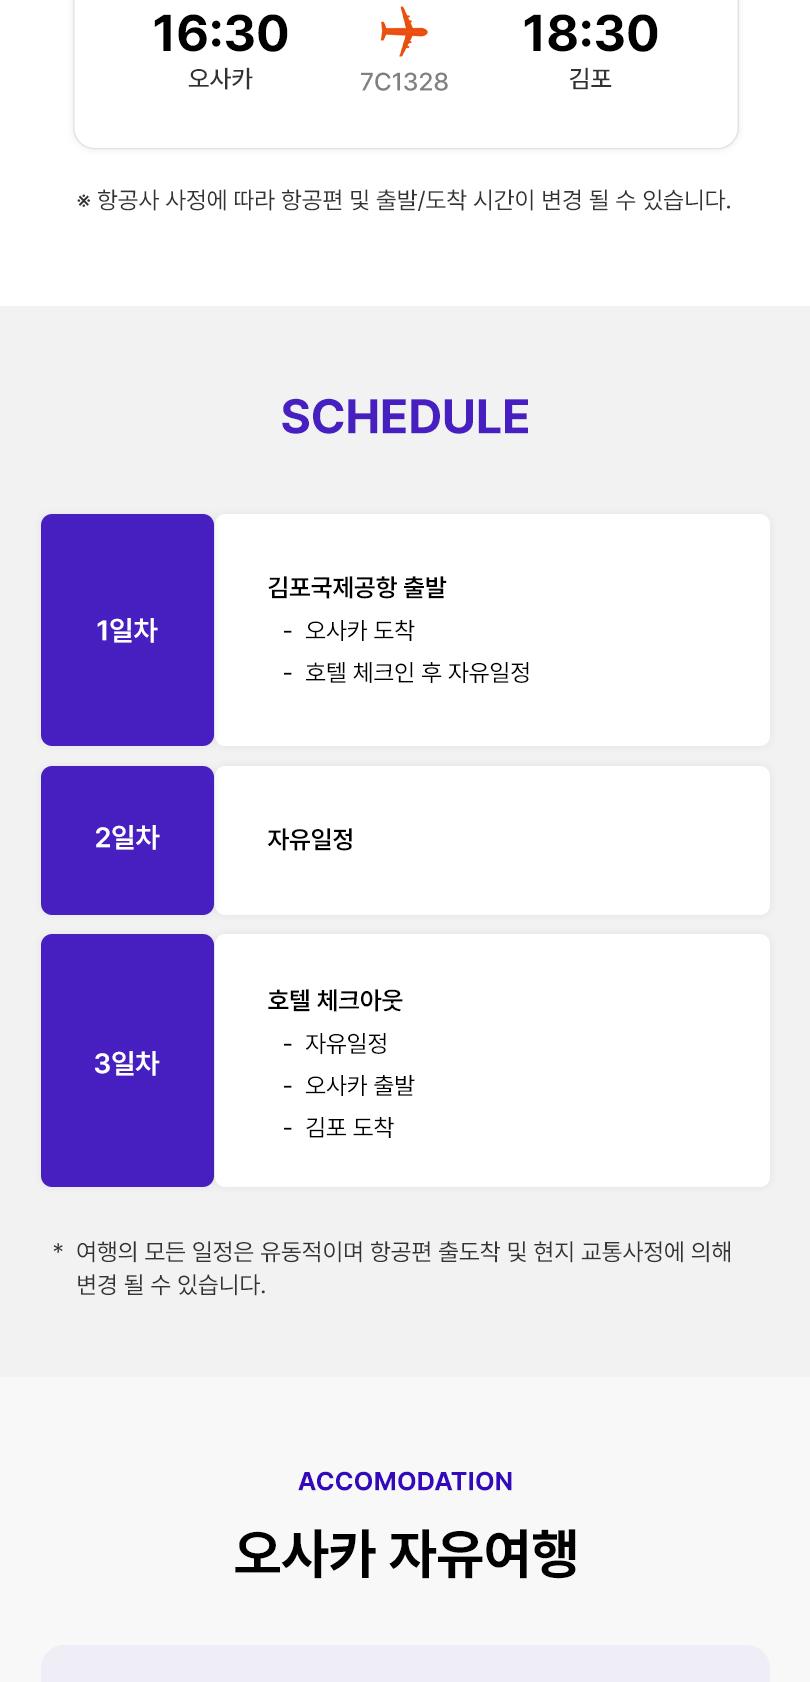Click the SCHEDULE section heading
Viewport: 810px width, 1682px height.
click(x=405, y=417)
